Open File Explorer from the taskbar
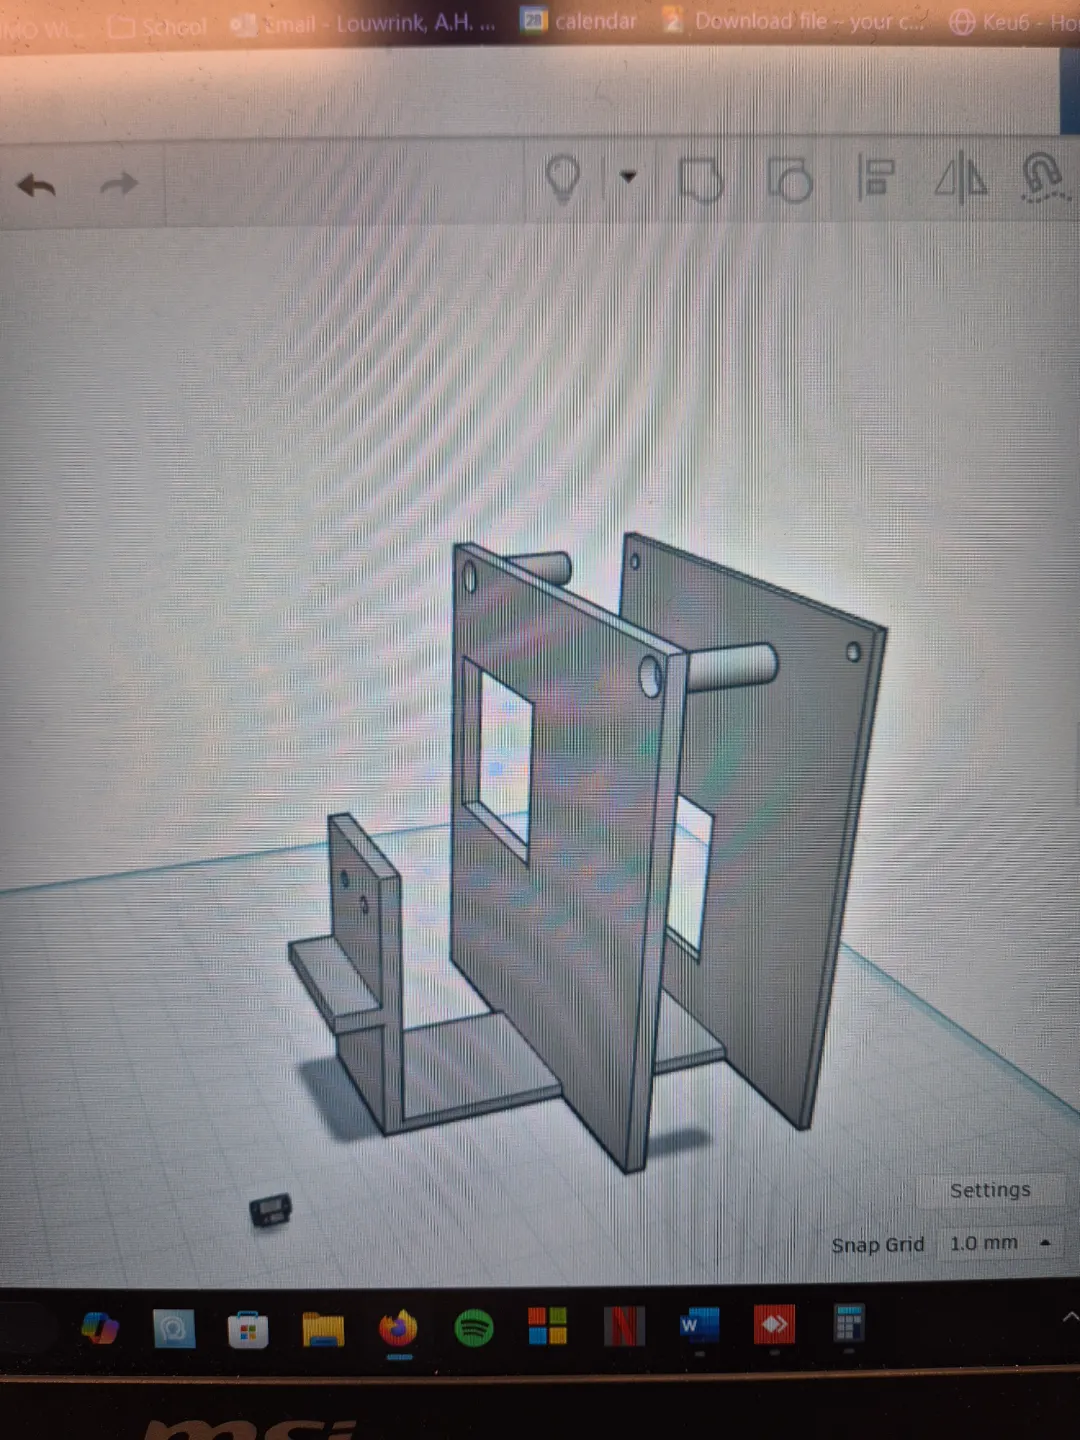 click(x=323, y=1330)
